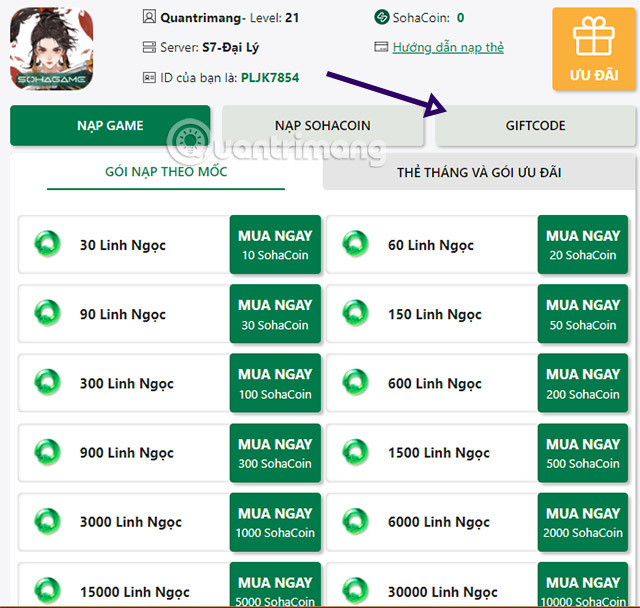
Task: Click the jade icon of 60 Linh Ngọc
Action: pos(356,244)
